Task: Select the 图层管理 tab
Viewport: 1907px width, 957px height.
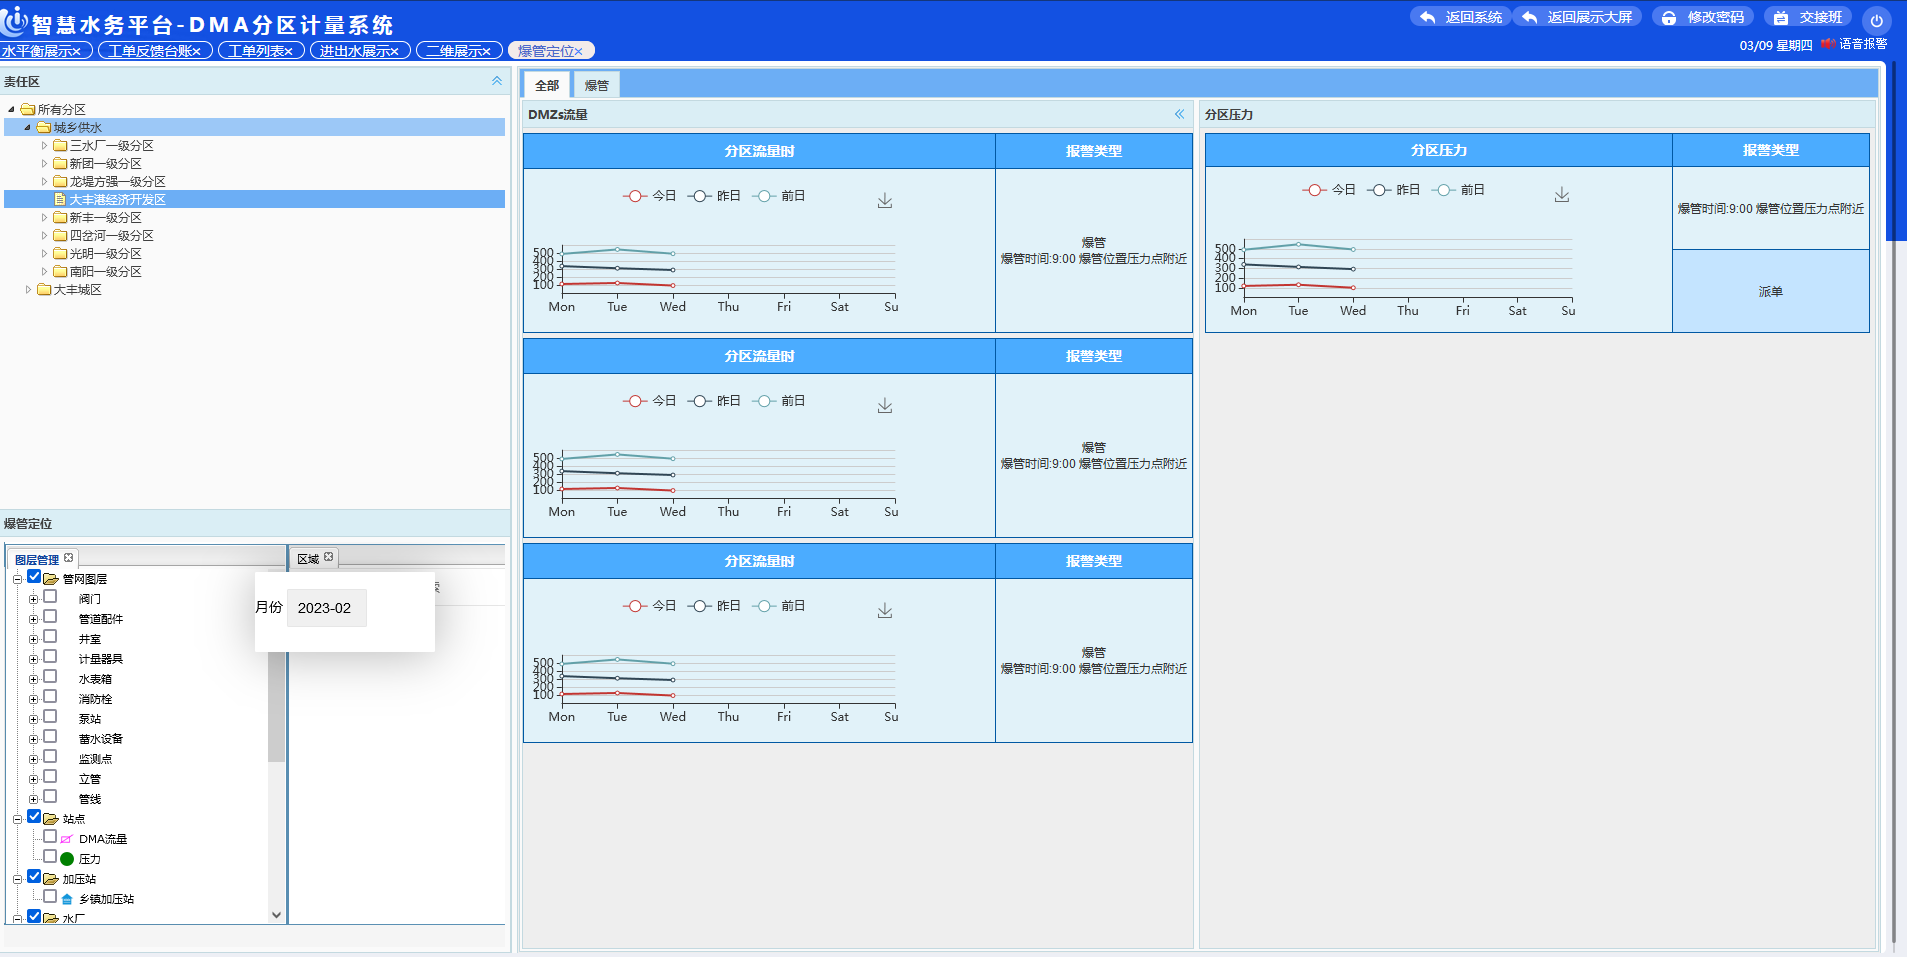Action: tap(36, 558)
